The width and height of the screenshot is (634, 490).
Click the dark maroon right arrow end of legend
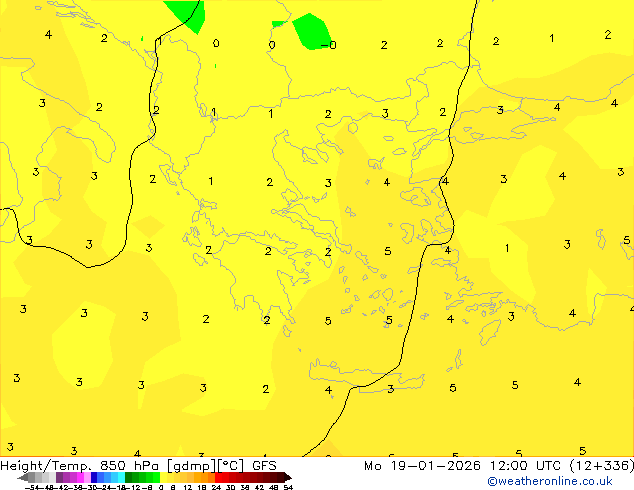point(288,477)
